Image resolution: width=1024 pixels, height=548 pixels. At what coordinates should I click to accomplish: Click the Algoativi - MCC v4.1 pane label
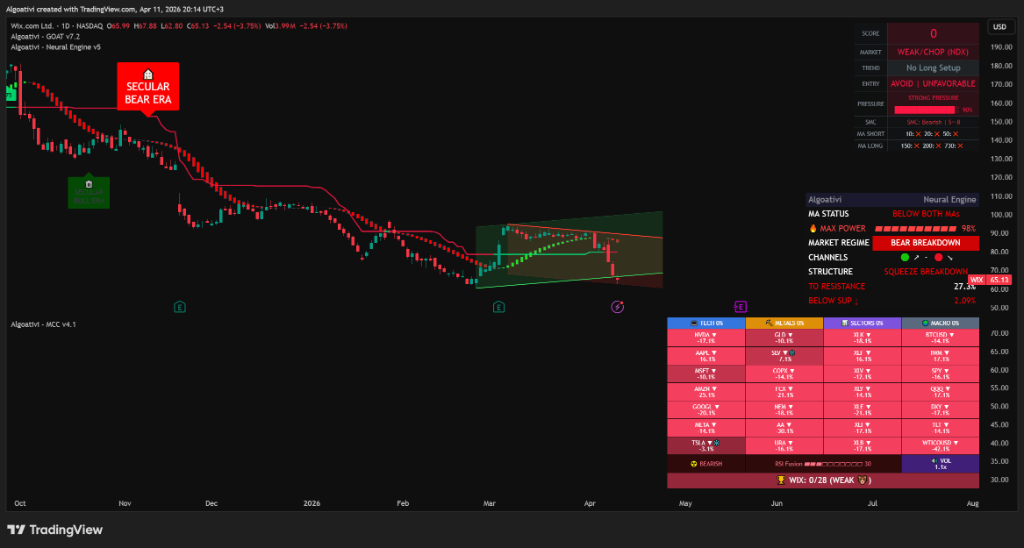43,324
